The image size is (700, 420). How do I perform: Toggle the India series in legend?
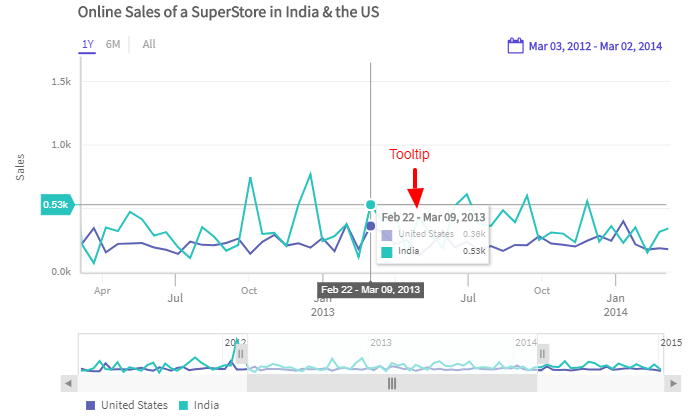point(198,405)
